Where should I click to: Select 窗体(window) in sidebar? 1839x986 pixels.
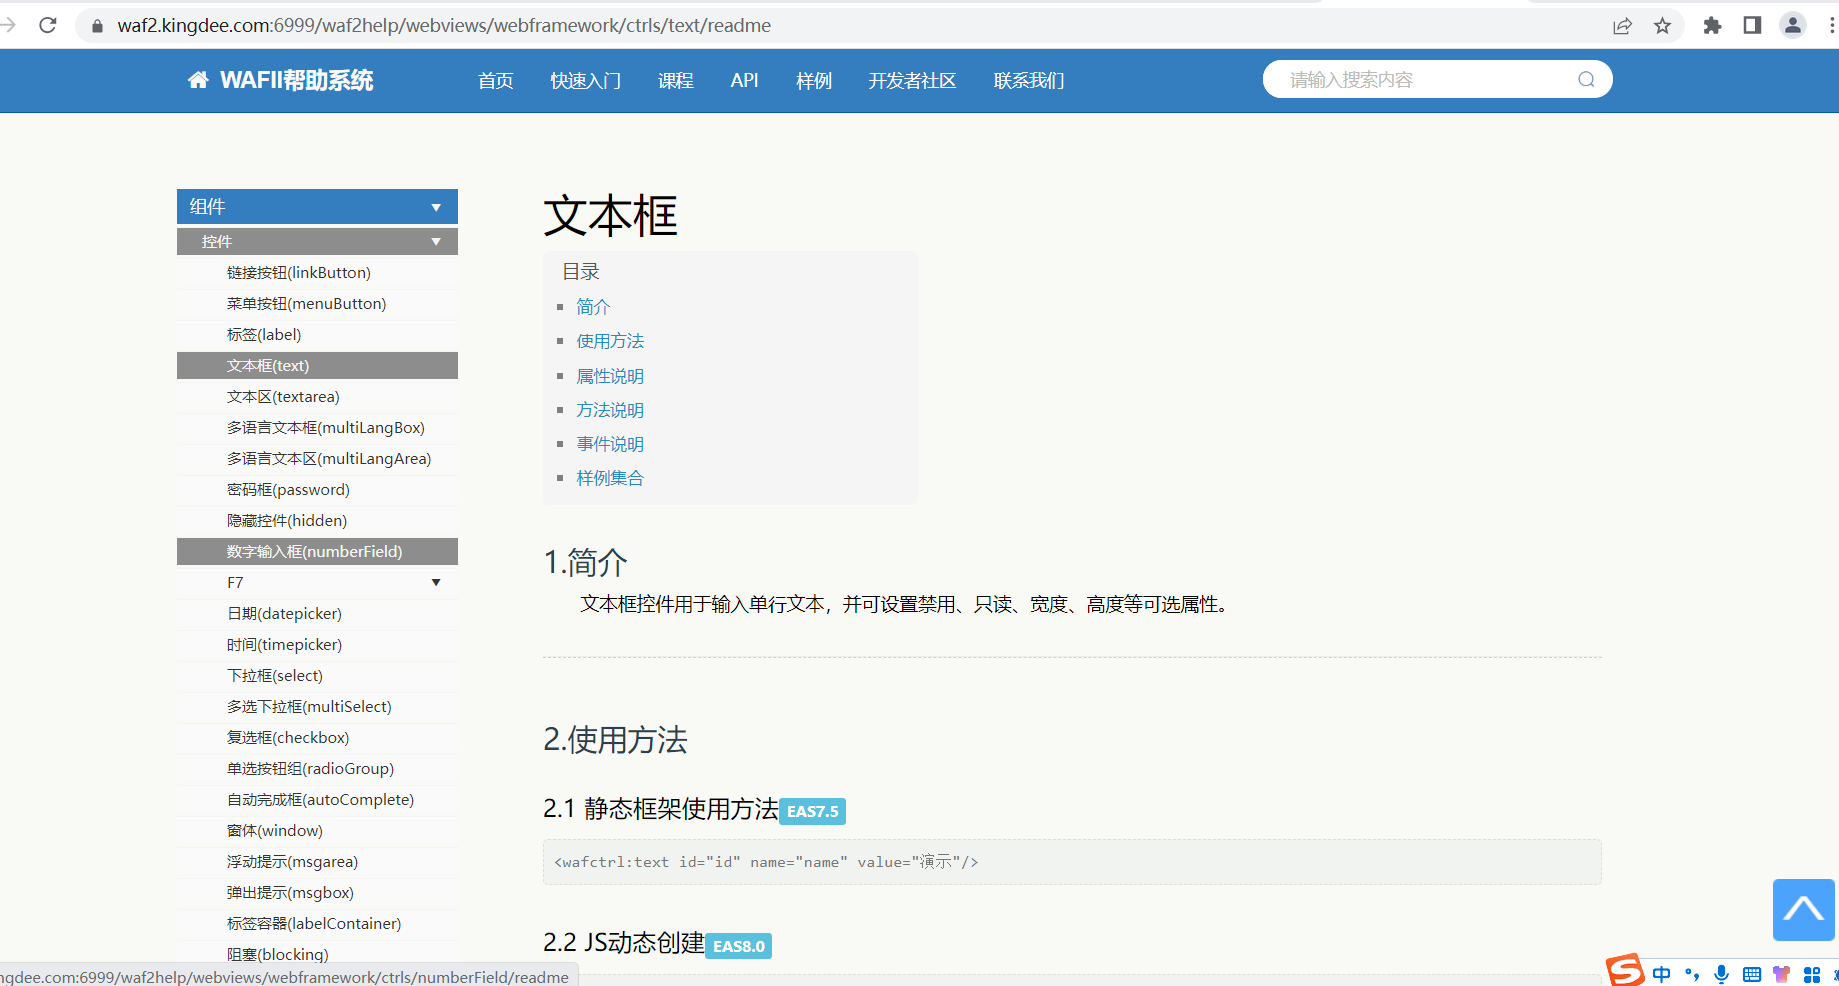pyautogui.click(x=317, y=831)
